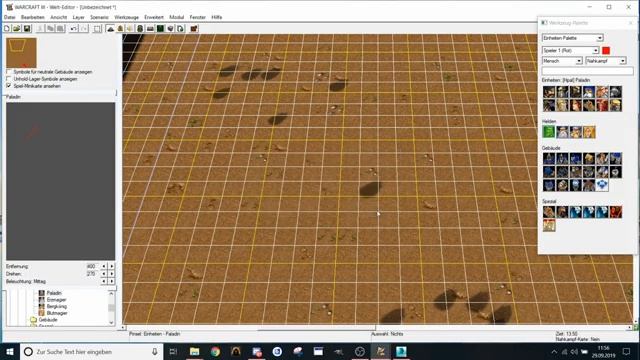The height and width of the screenshot is (360, 640).
Task: Open the 'Nahkampf' dropdown
Action: coord(606,61)
